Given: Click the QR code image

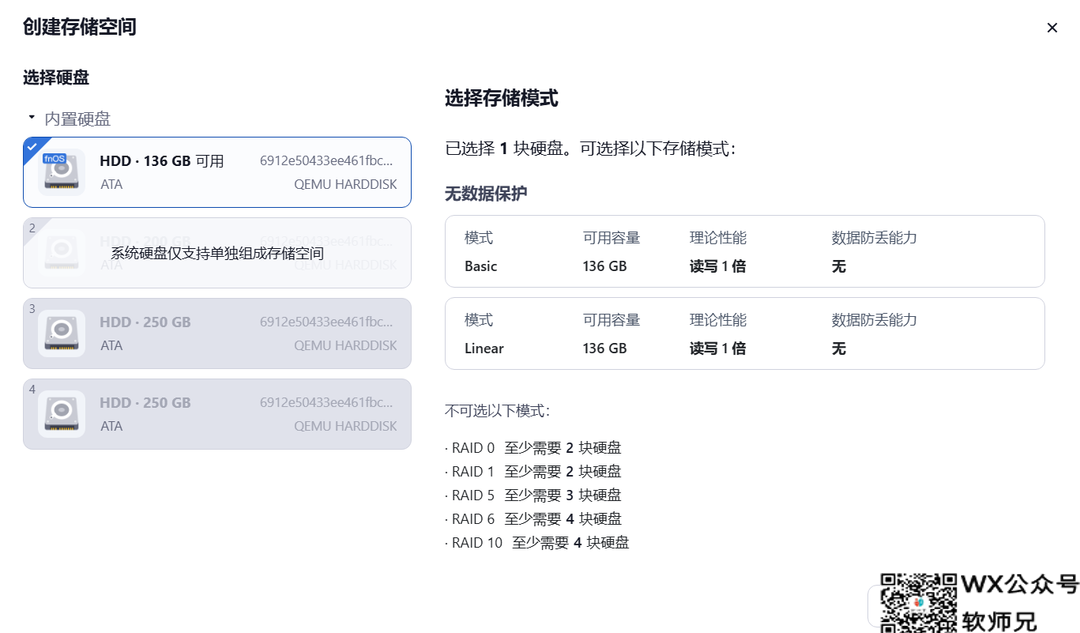Looking at the screenshot, I should tap(918, 602).
